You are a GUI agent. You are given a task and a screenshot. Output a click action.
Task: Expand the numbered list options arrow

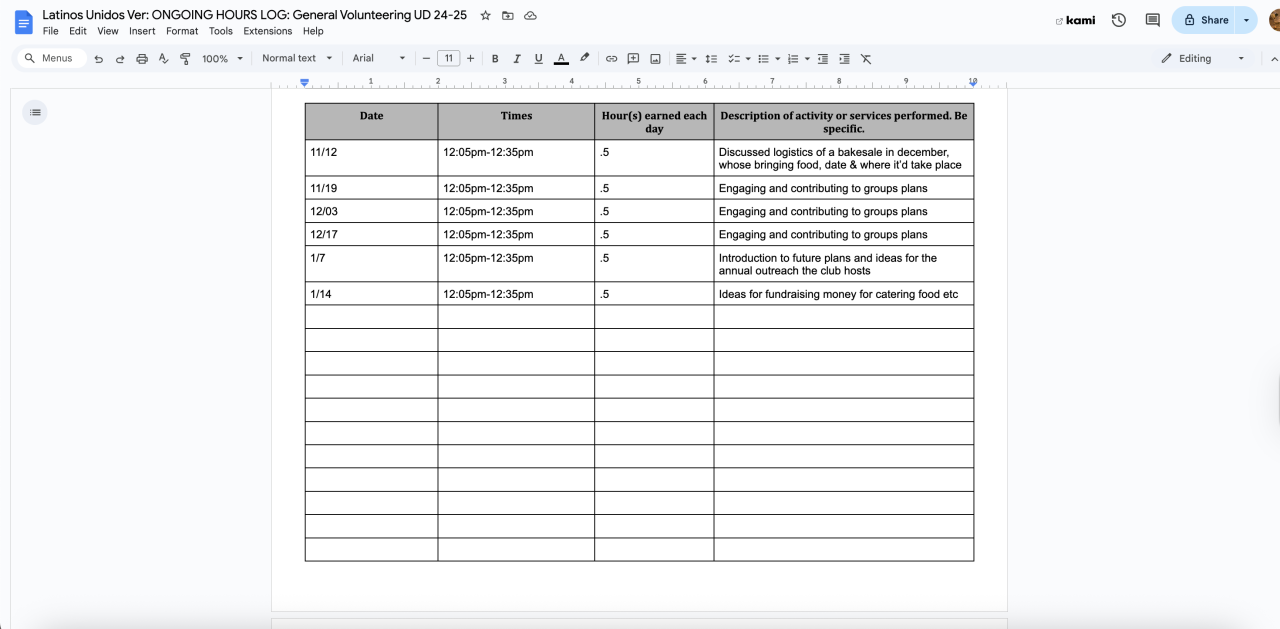click(x=807, y=59)
